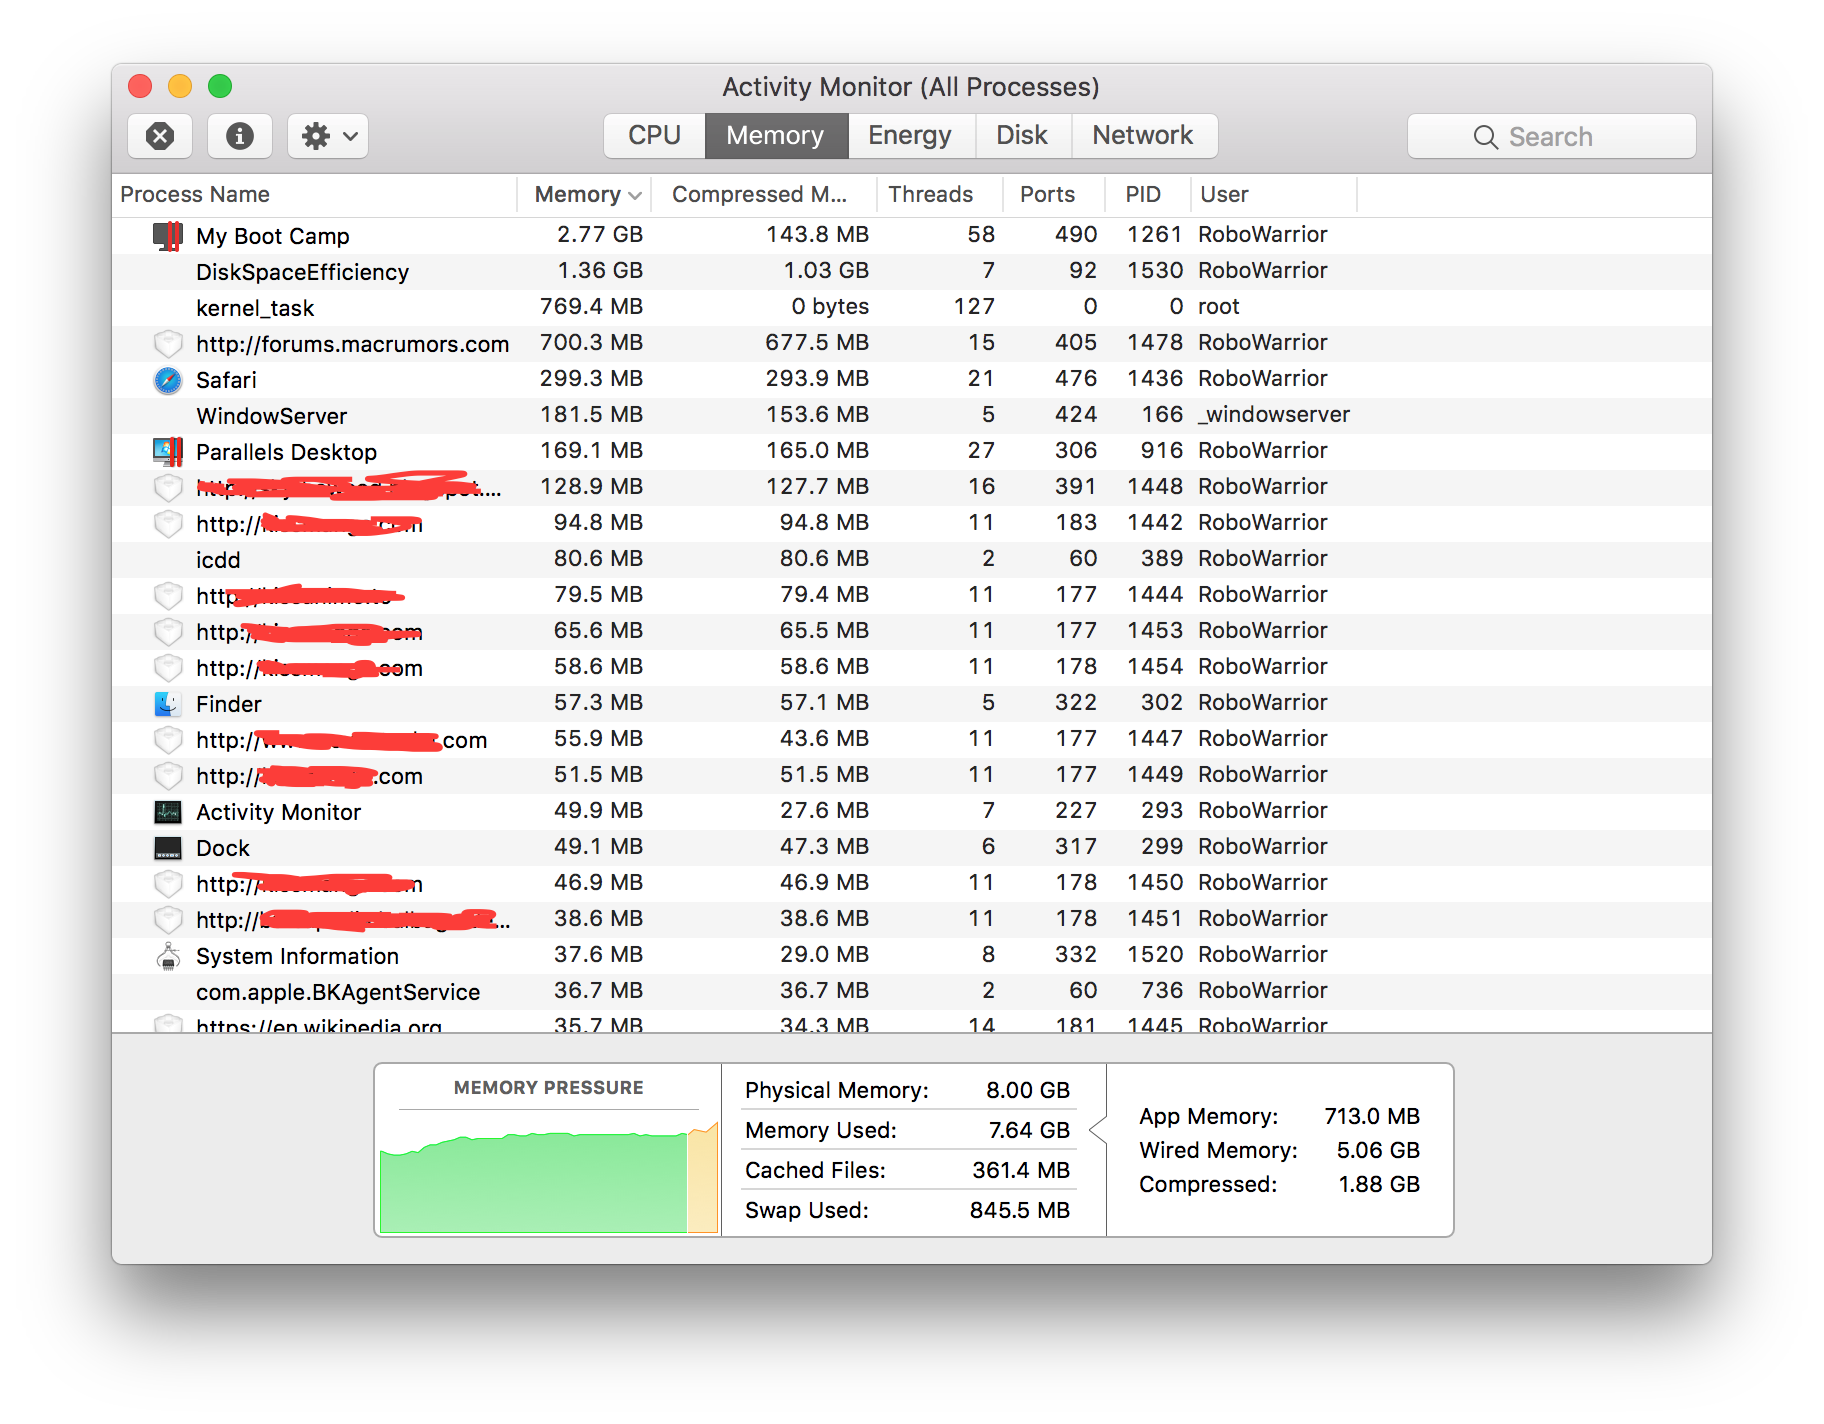
Task: Click the Activity Monitor app icon
Action: pyautogui.click(x=168, y=812)
